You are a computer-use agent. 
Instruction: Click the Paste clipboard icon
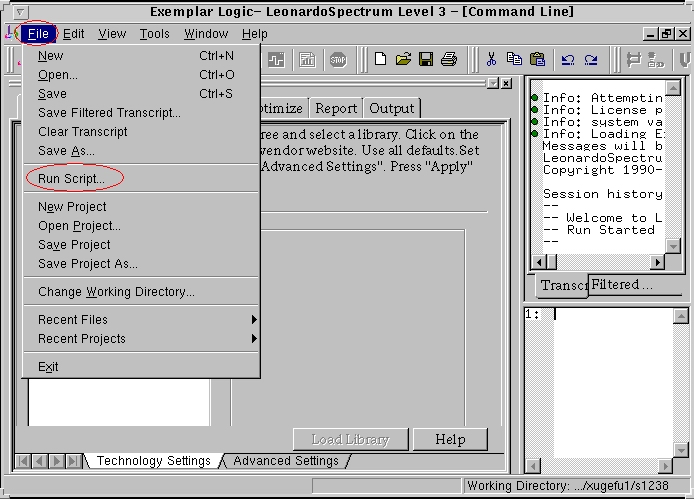pyautogui.click(x=538, y=60)
